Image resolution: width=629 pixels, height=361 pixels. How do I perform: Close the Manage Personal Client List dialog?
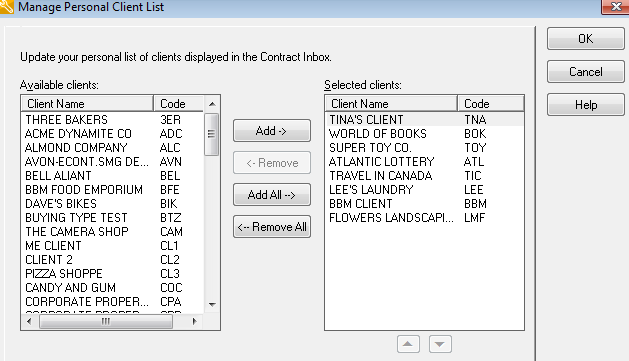pyautogui.click(x=616, y=7)
